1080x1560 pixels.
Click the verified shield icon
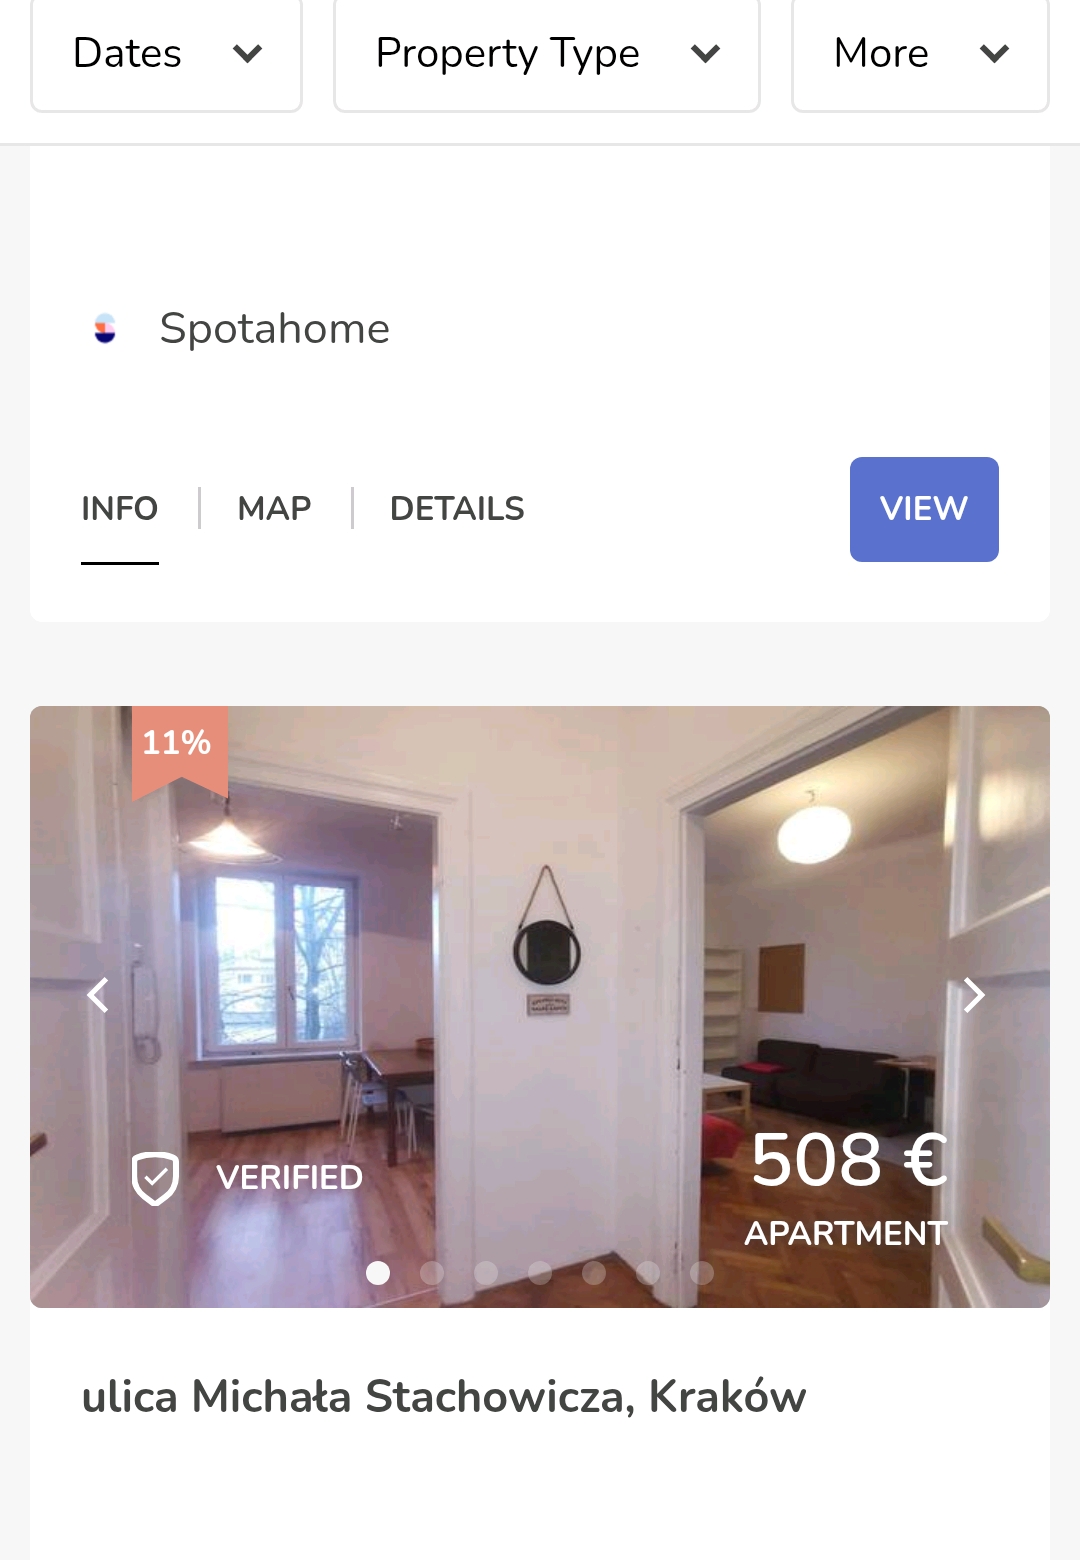pyautogui.click(x=155, y=1178)
